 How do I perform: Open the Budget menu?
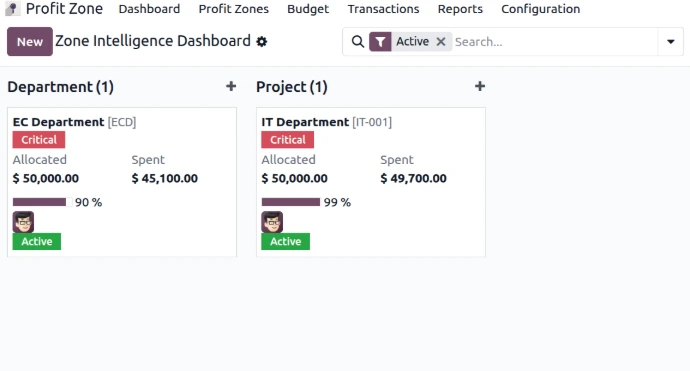tap(308, 9)
